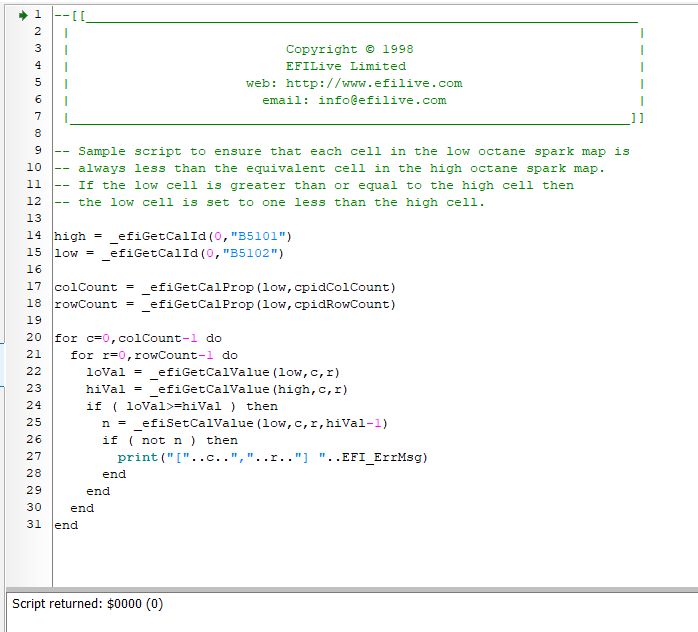Click the "]]" comment closer on line 7
Screen dimensions: 698x632
pyautogui.click(x=637, y=117)
